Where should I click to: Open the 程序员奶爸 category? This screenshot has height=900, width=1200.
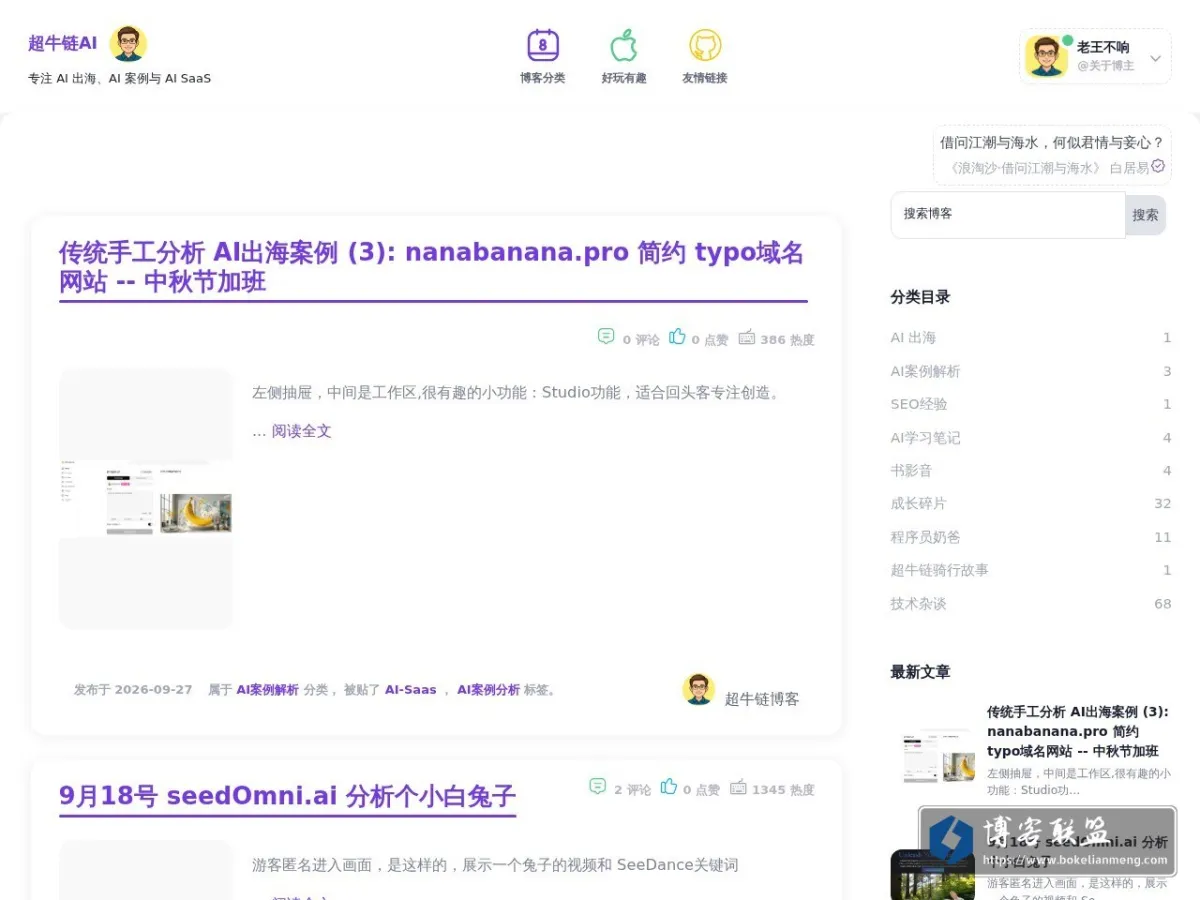[x=926, y=537]
